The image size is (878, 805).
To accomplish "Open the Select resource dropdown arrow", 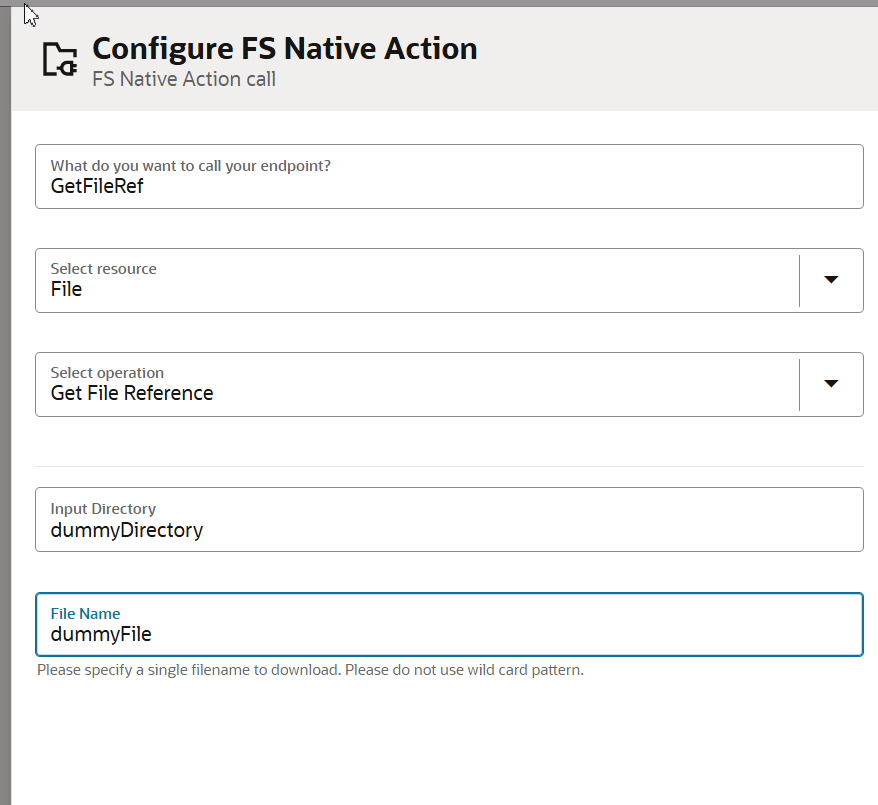I will coord(831,280).
